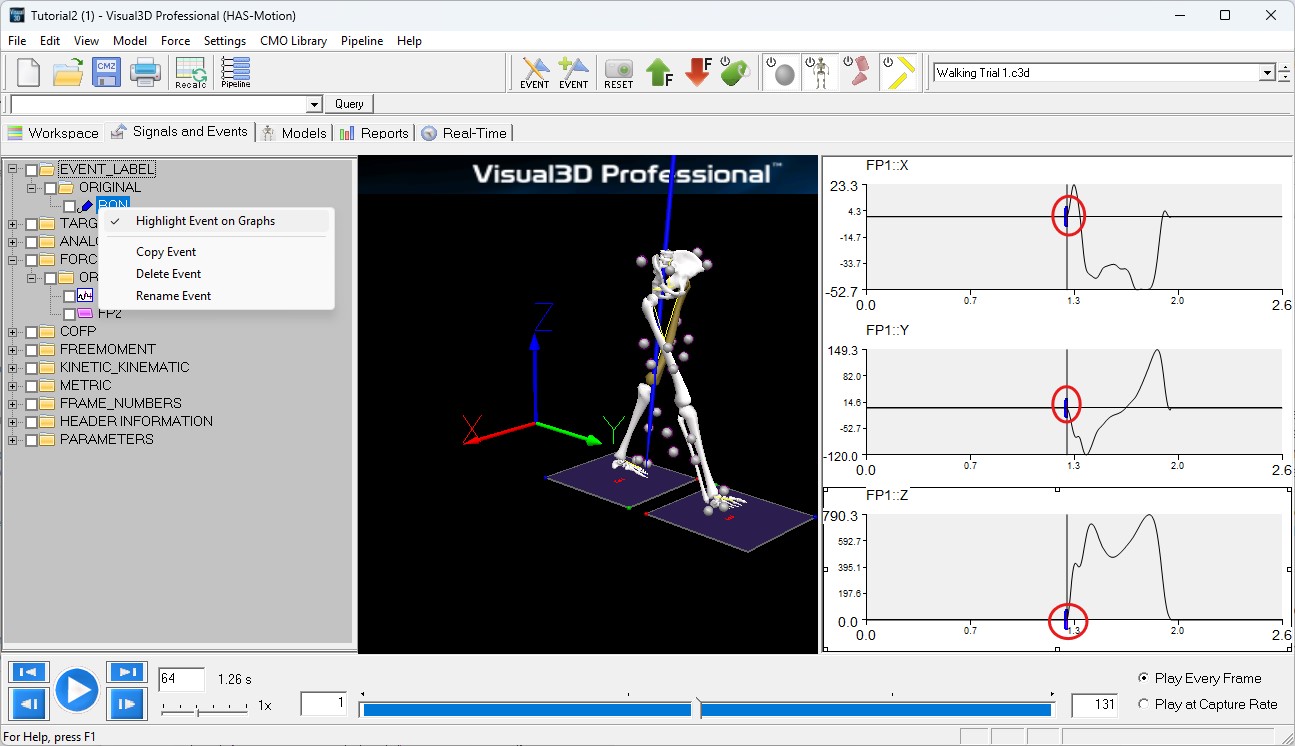This screenshot has height=746, width=1295.
Task: Switch to the Workspace tab
Action: pos(53,132)
